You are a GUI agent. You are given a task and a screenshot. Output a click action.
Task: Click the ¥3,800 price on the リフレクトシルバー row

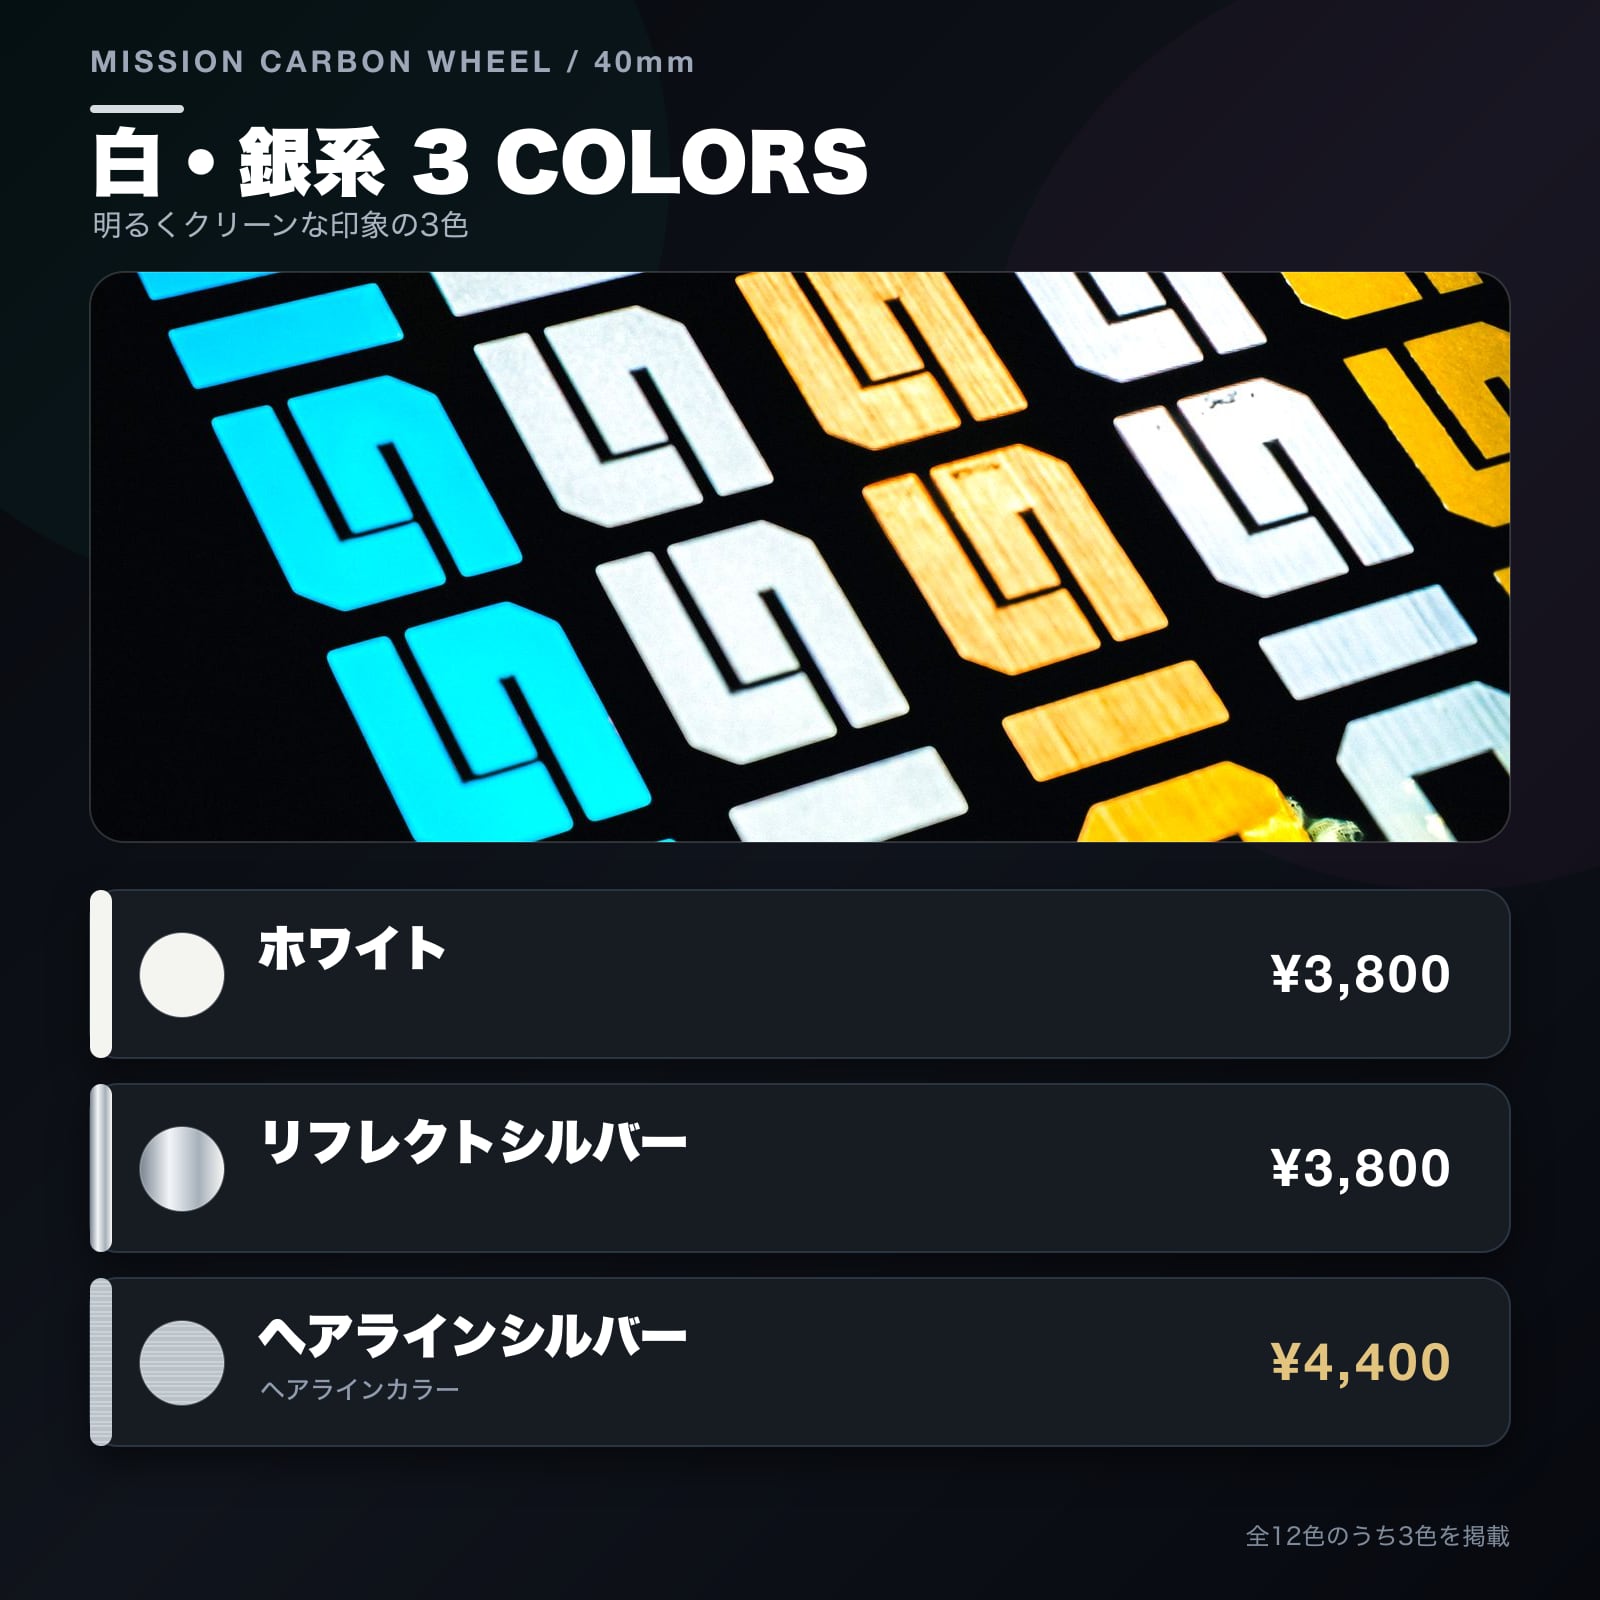[1360, 1169]
